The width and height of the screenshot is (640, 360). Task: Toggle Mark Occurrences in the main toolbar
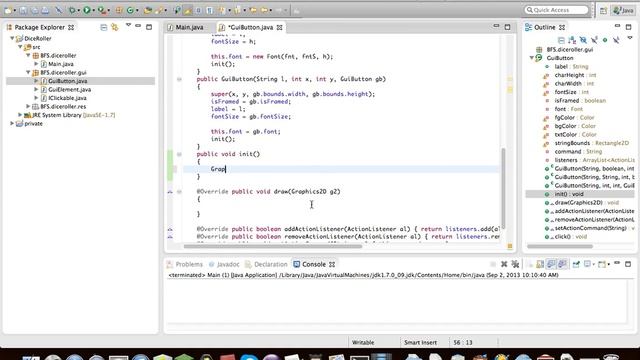click(188, 10)
